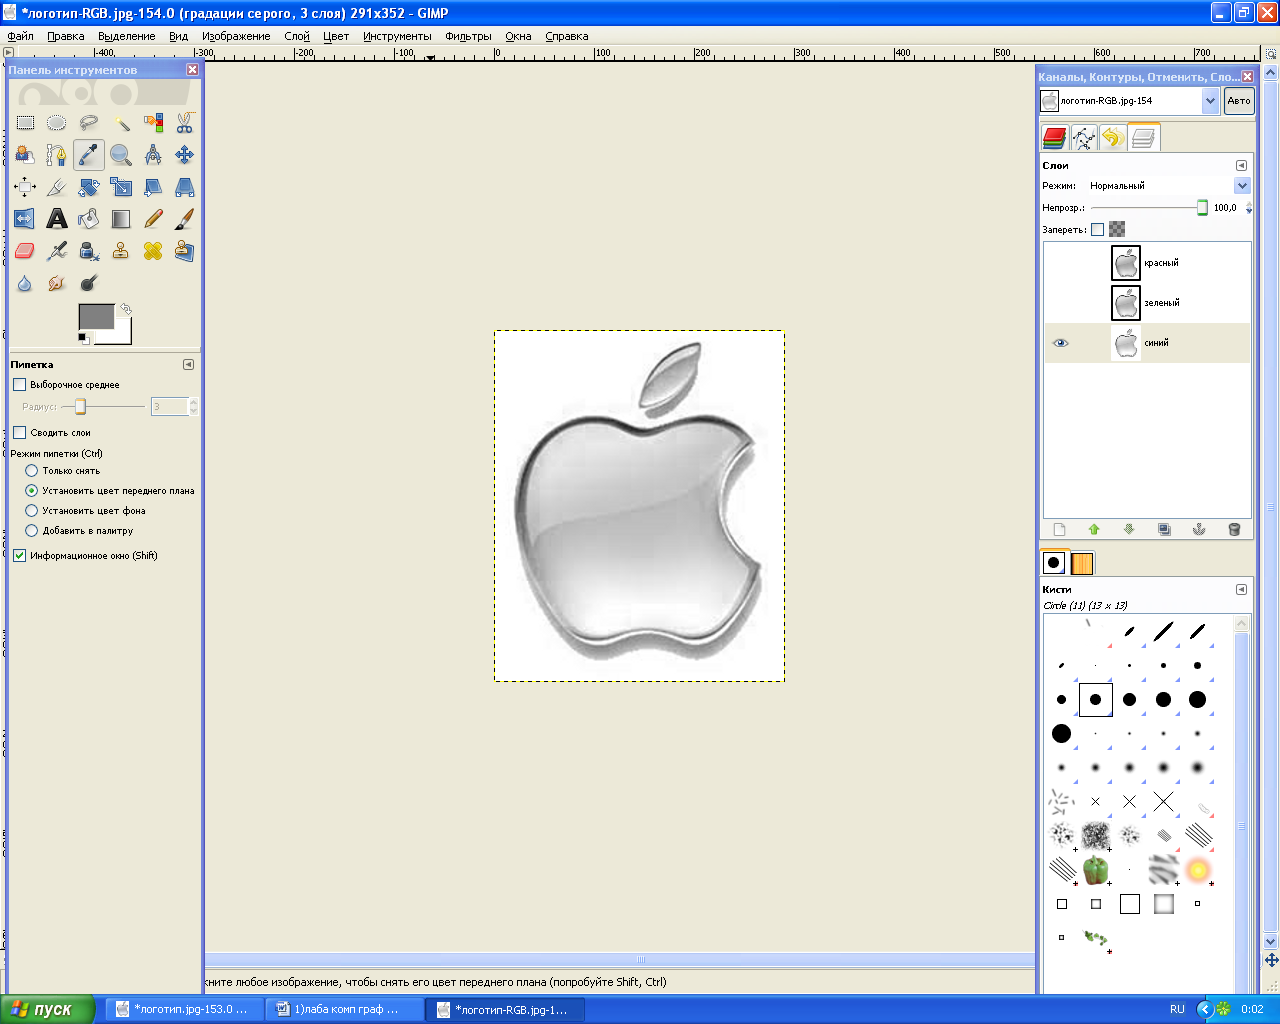Select the Free Select lasso tool
This screenshot has height=1024, width=1280.
(89, 123)
